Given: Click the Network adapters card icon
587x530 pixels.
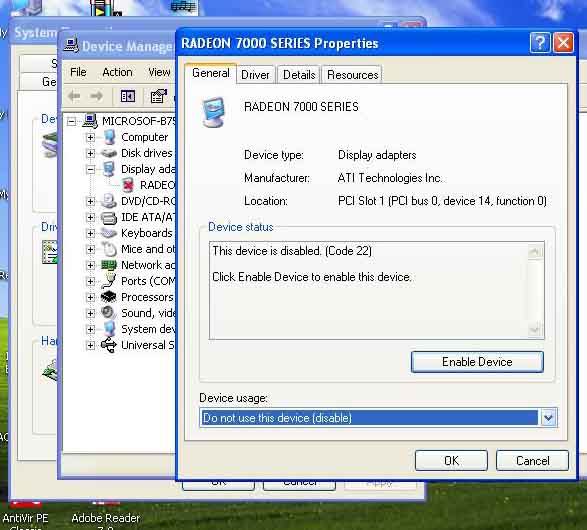Looking at the screenshot, I should [109, 265].
